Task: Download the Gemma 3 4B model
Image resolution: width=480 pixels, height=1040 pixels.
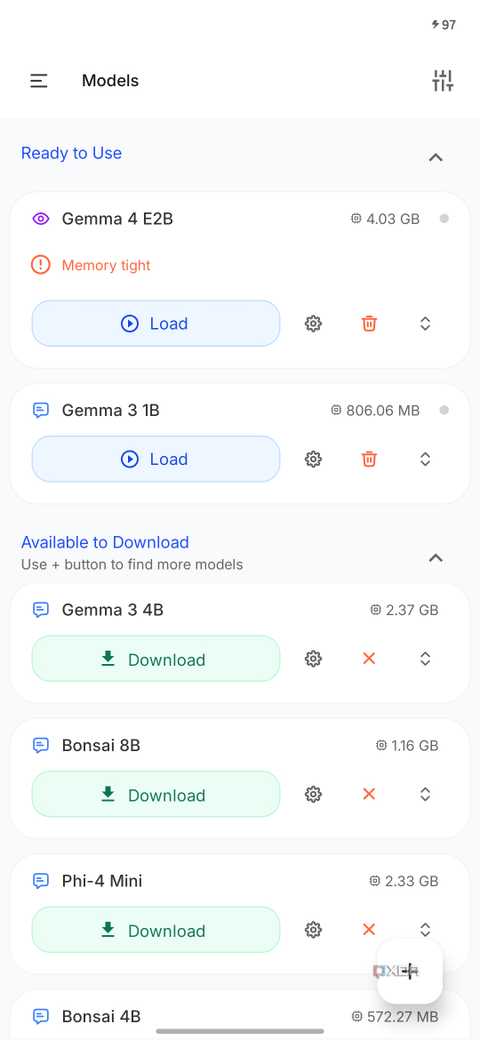Action: click(x=156, y=659)
